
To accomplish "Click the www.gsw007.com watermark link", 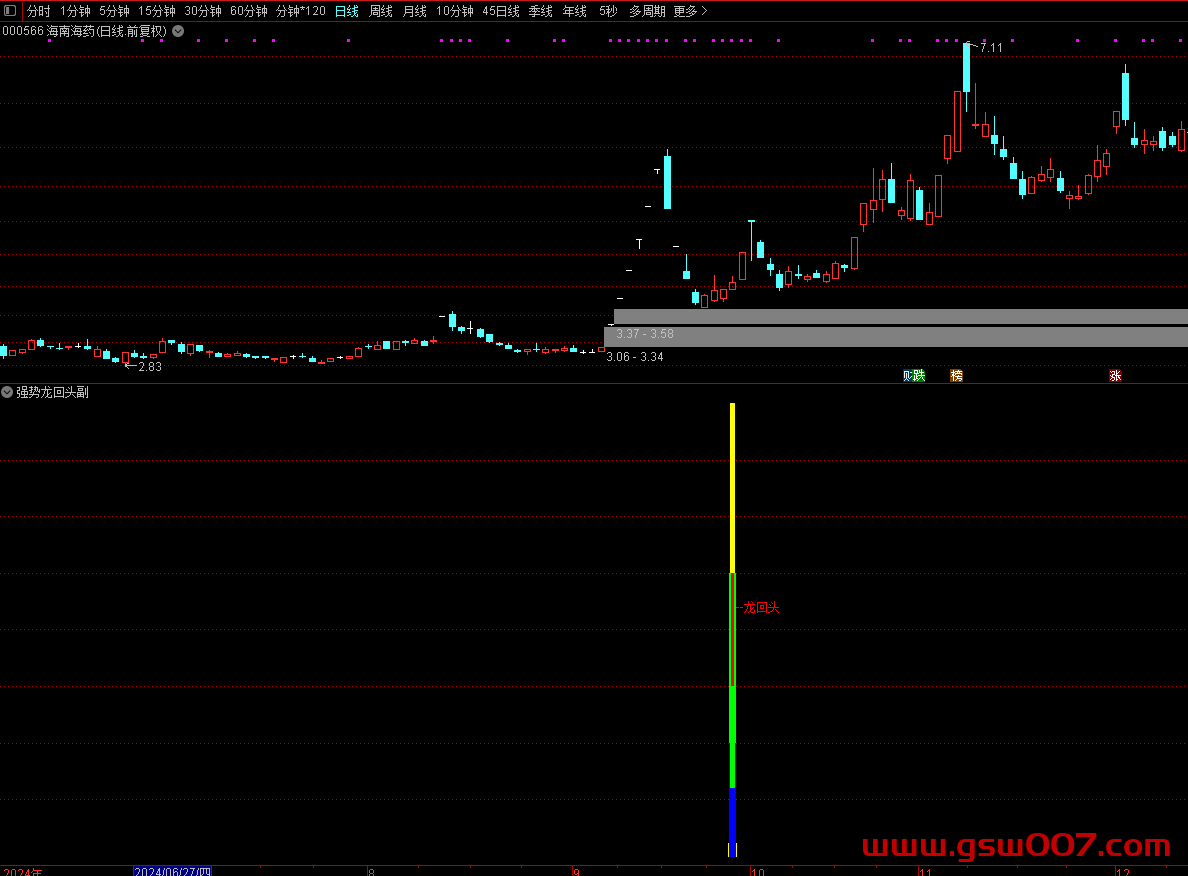I will (x=1016, y=847).
